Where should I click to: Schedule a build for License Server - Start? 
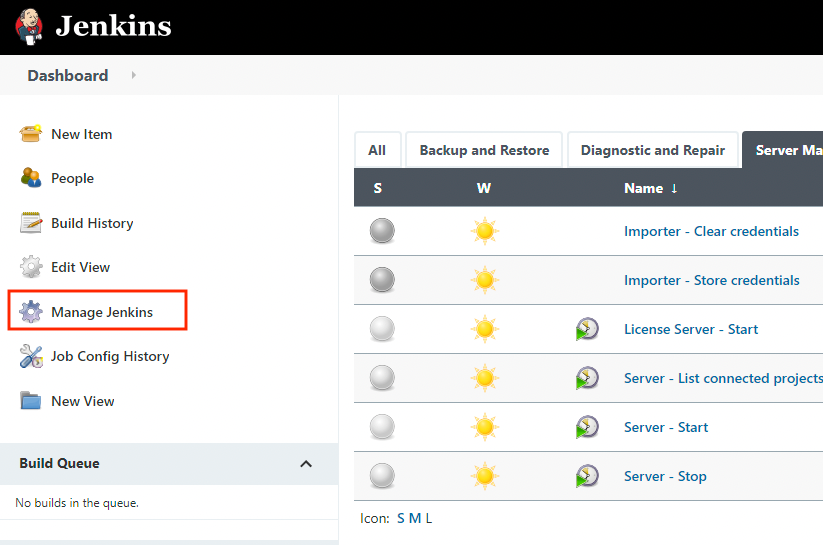587,329
